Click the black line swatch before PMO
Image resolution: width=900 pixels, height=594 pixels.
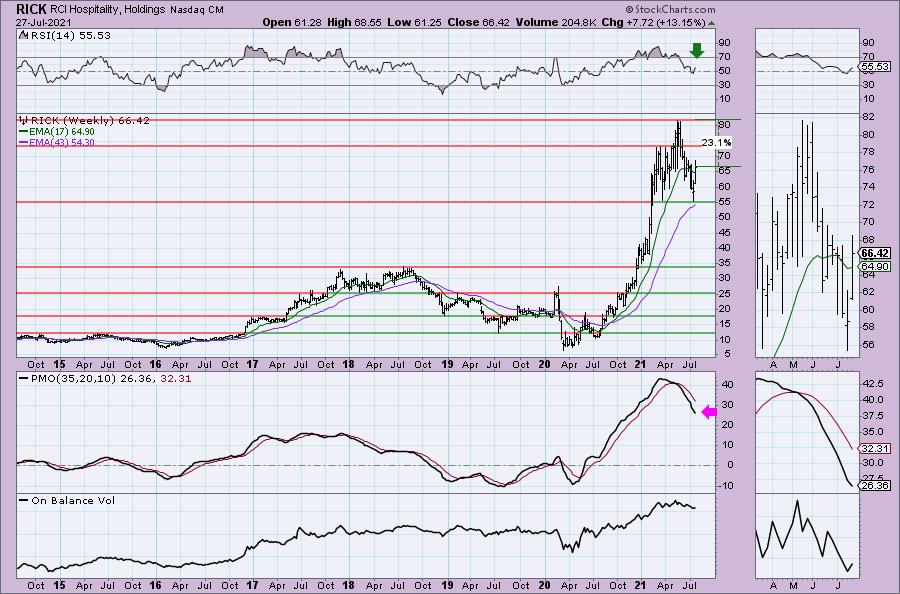24,379
